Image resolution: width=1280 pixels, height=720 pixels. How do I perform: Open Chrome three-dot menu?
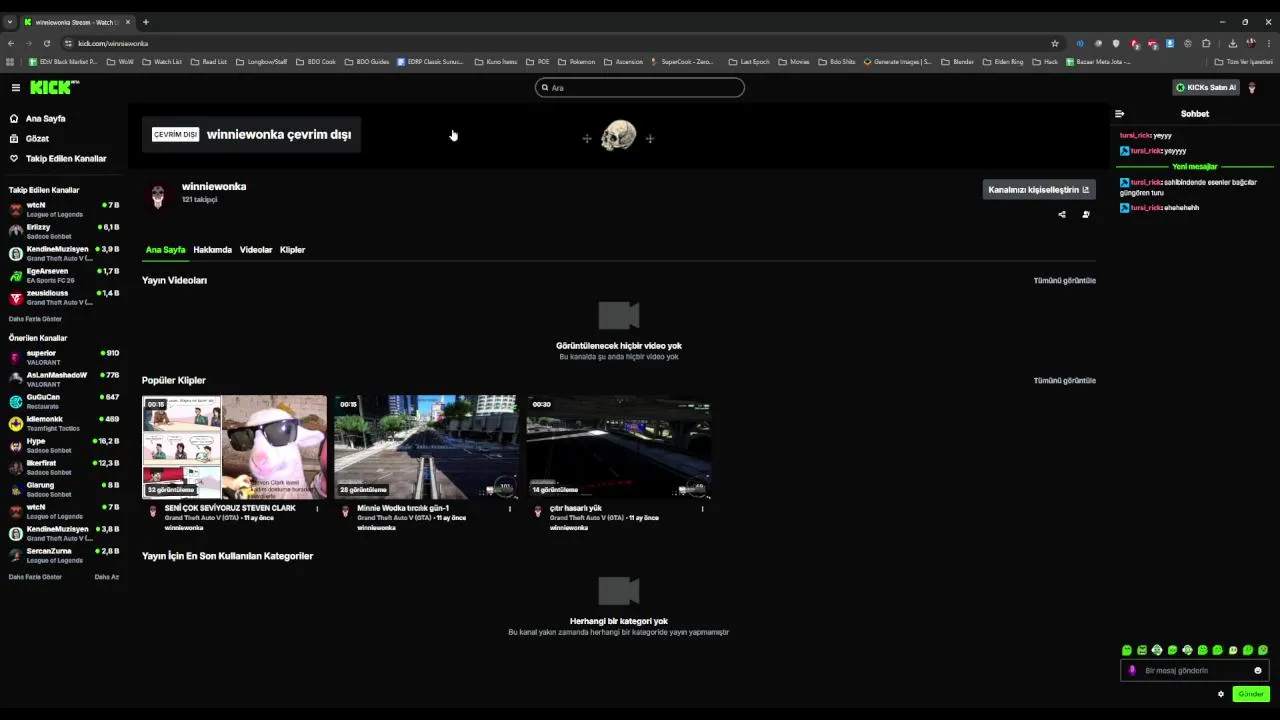pyautogui.click(x=1268, y=44)
